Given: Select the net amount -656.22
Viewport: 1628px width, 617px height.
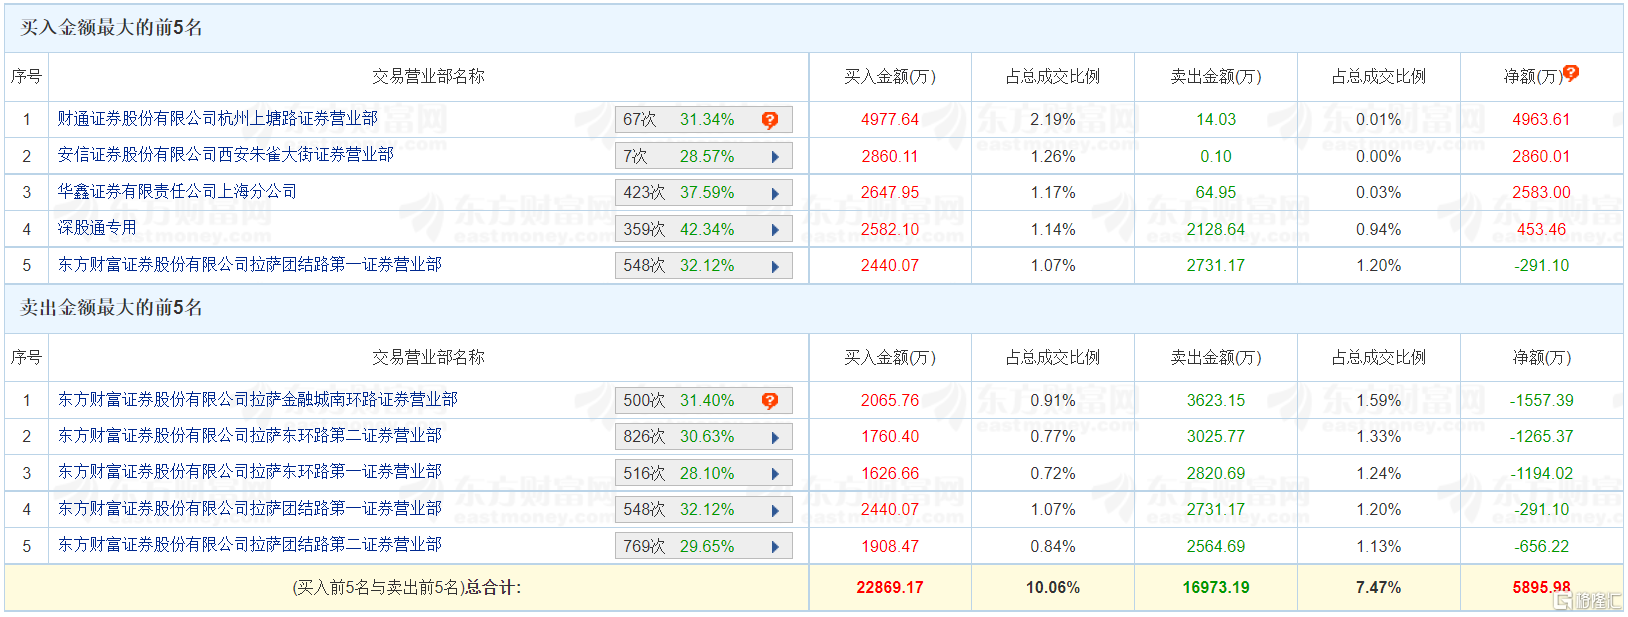Looking at the screenshot, I should [x=1541, y=546].
